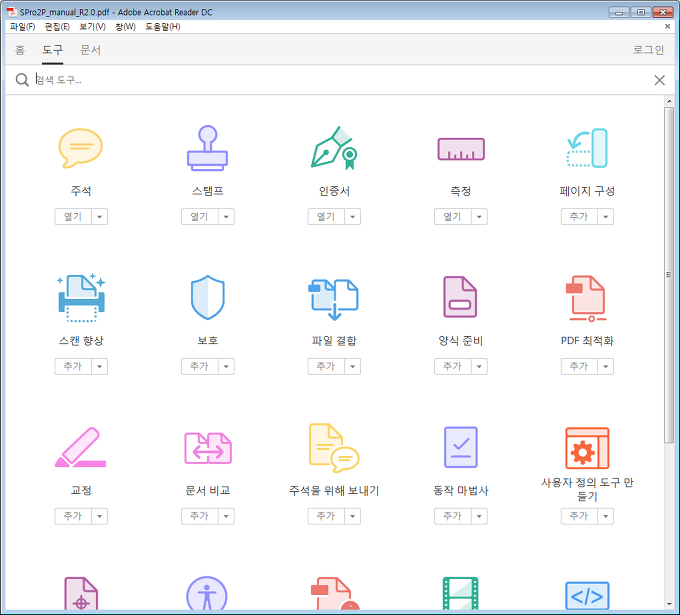The image size is (680, 615).
Task: Click the red PDF document icon in bottom row
Action: 334,593
